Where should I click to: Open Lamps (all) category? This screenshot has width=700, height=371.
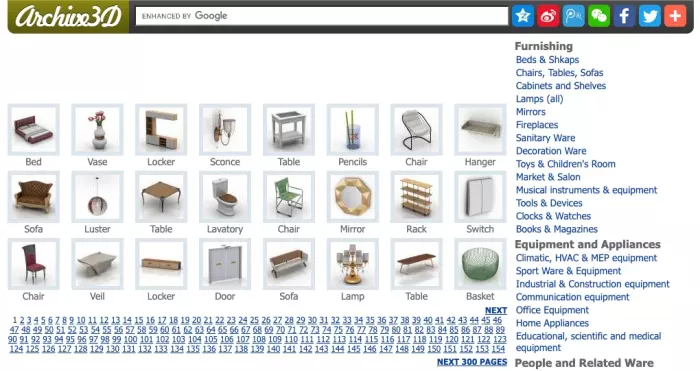point(539,99)
